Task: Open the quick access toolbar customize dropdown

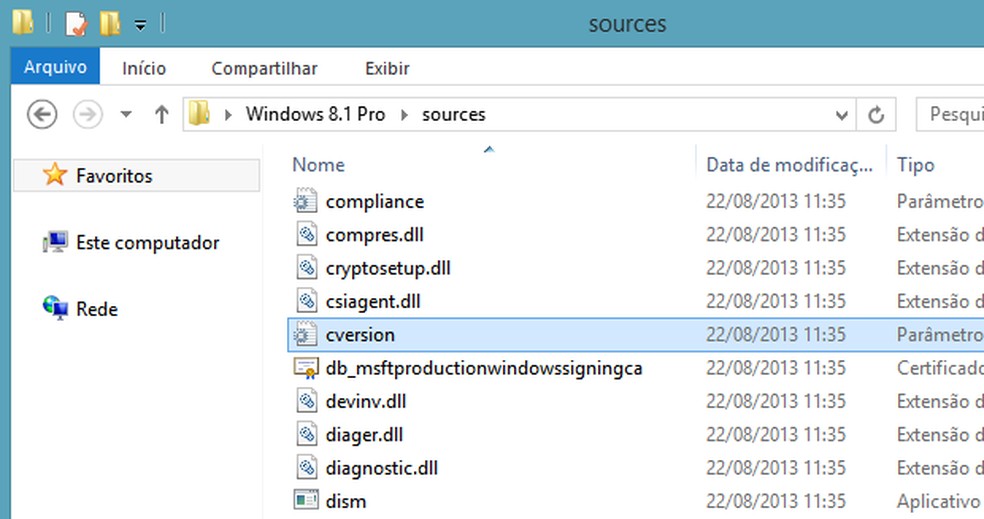Action: pos(140,23)
